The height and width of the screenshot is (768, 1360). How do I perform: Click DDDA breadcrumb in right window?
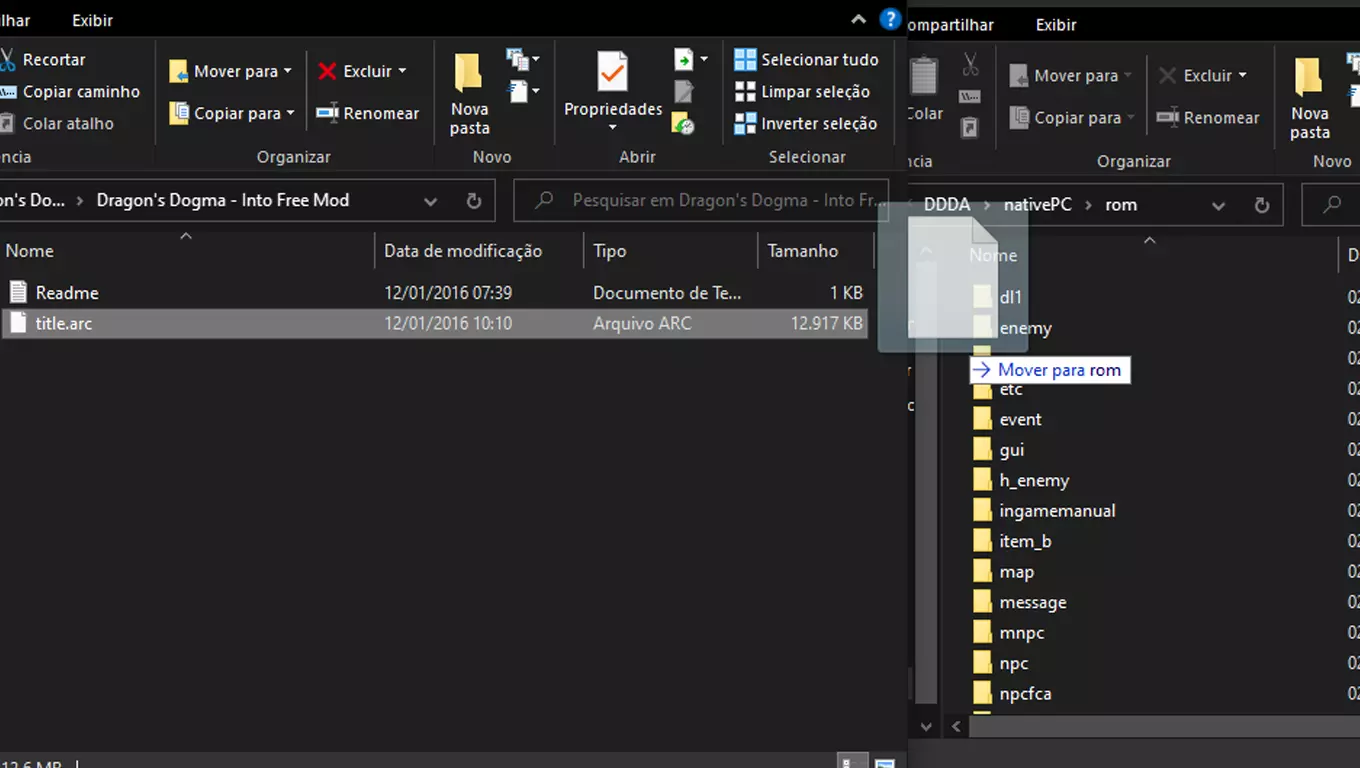pyautogui.click(x=946, y=205)
